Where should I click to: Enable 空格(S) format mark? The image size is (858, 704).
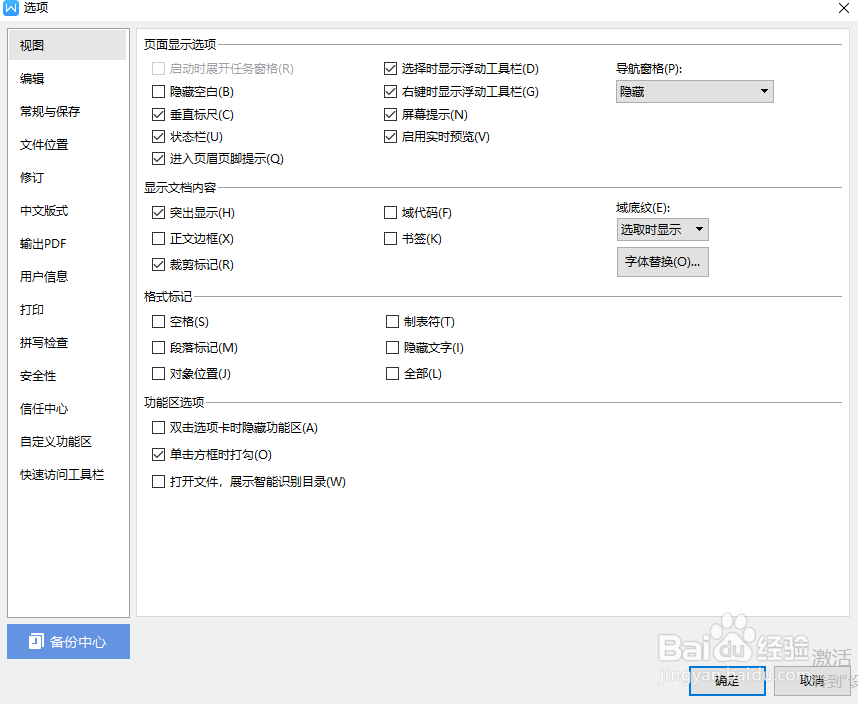click(158, 321)
